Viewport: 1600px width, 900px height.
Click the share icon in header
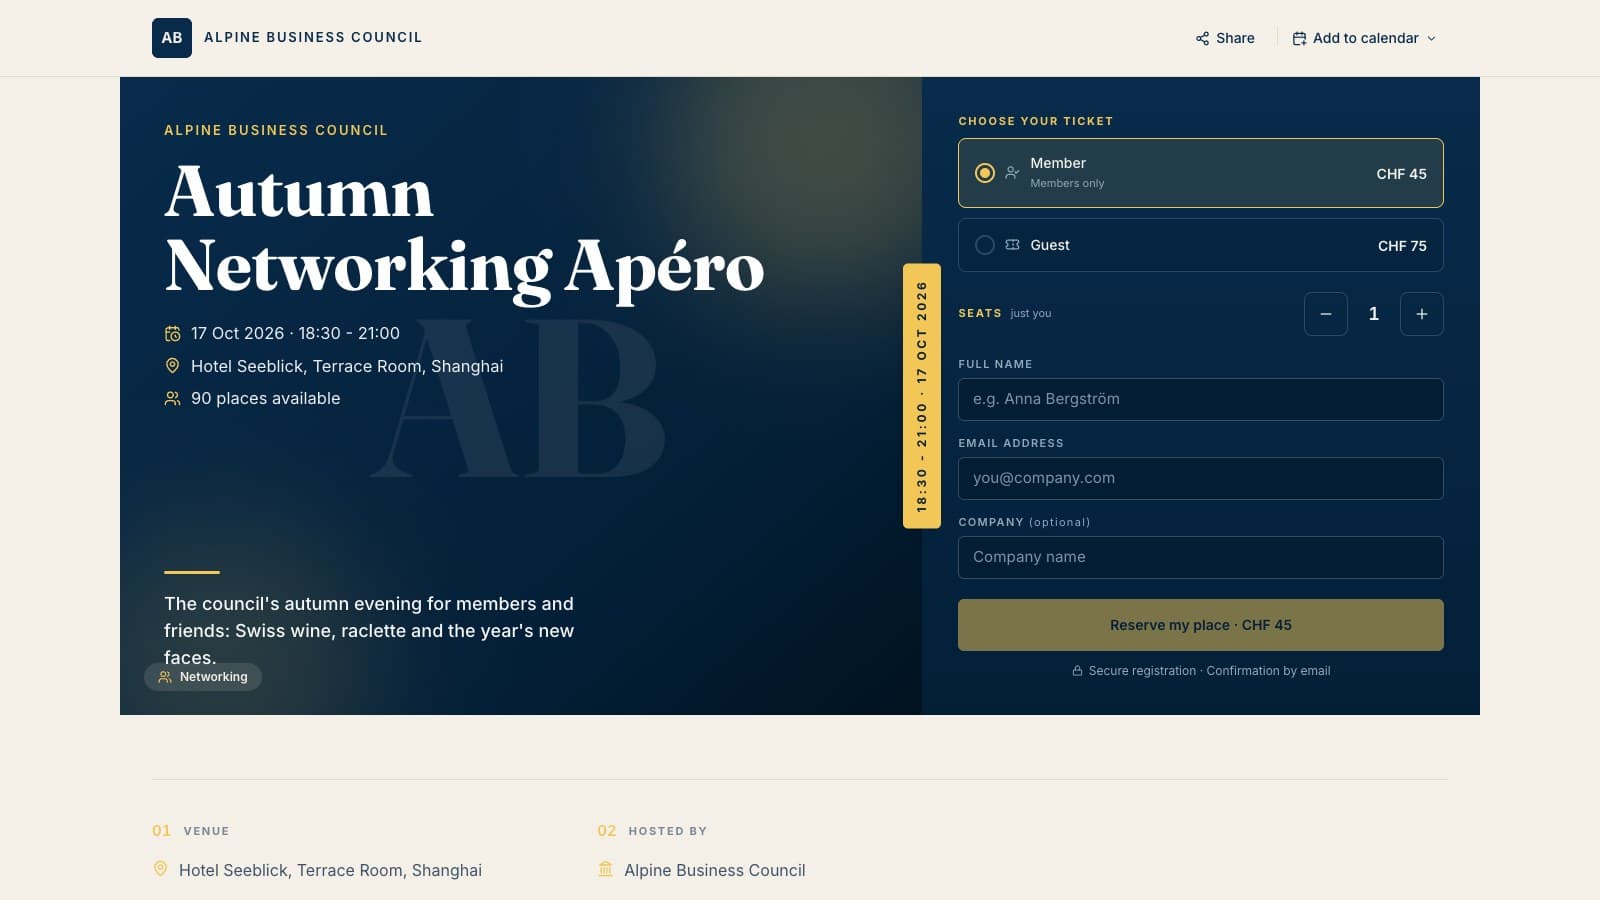(1202, 38)
